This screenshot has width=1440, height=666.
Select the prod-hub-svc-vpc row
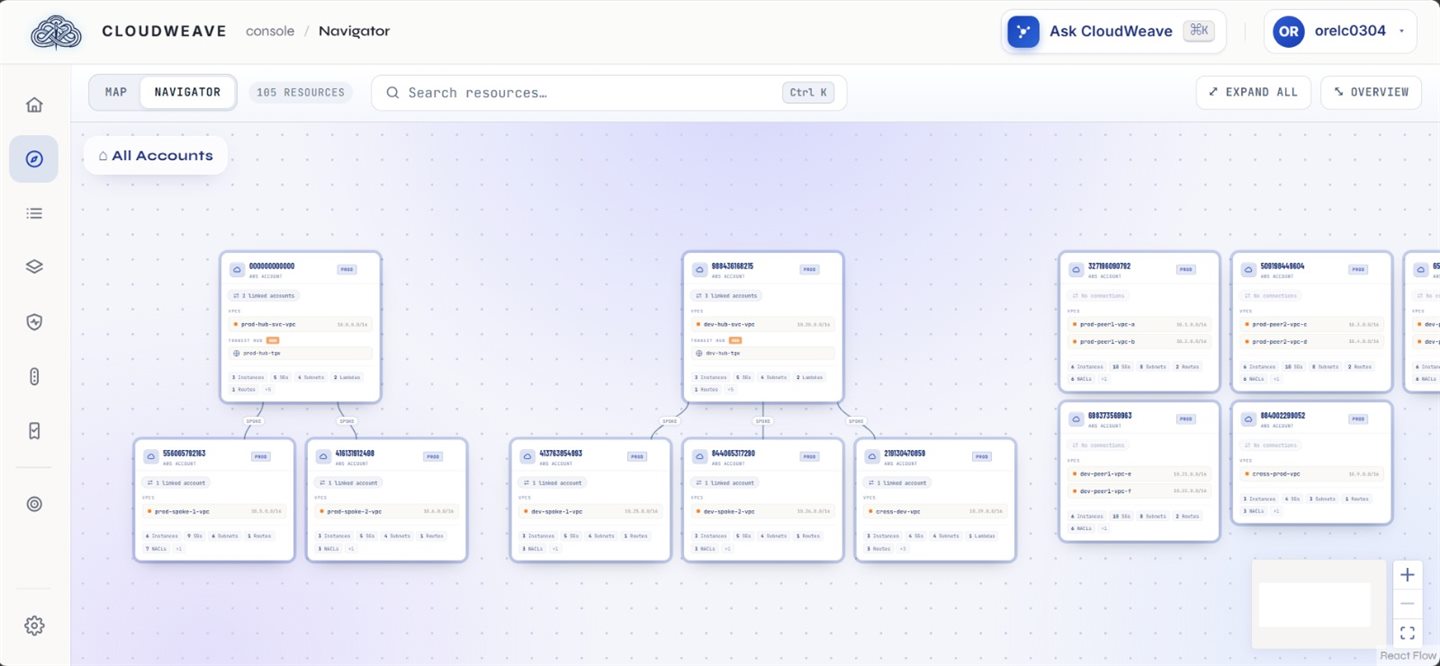click(301, 324)
